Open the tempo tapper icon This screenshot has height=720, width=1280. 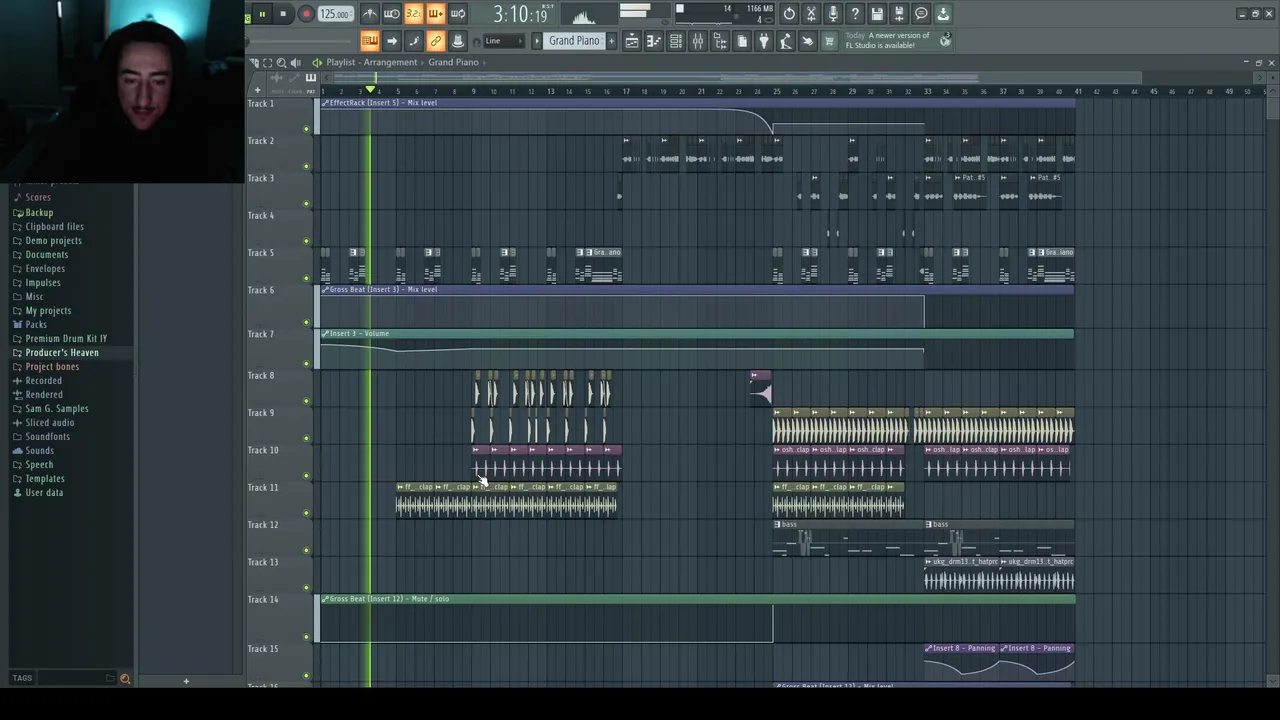pos(786,41)
